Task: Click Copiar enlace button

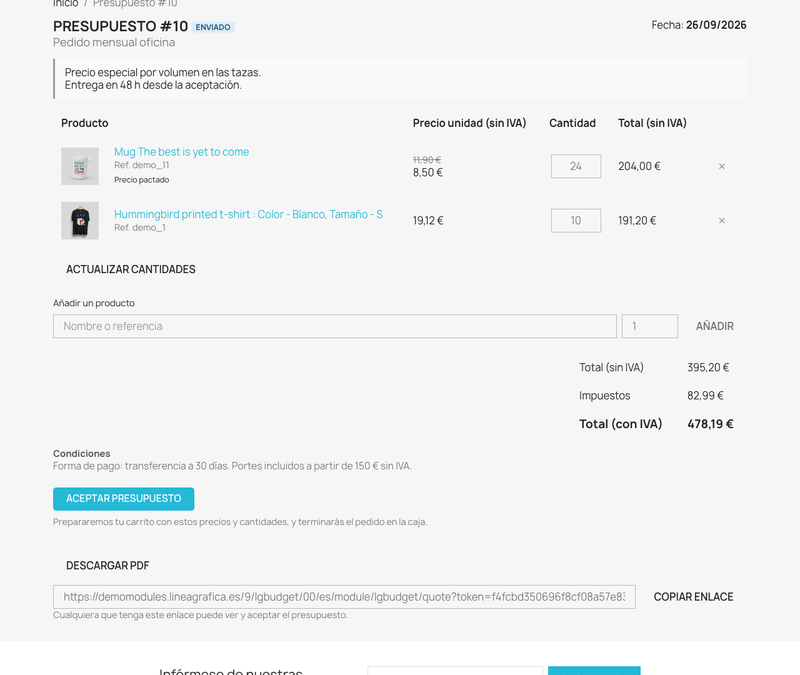Action: [x=693, y=597]
